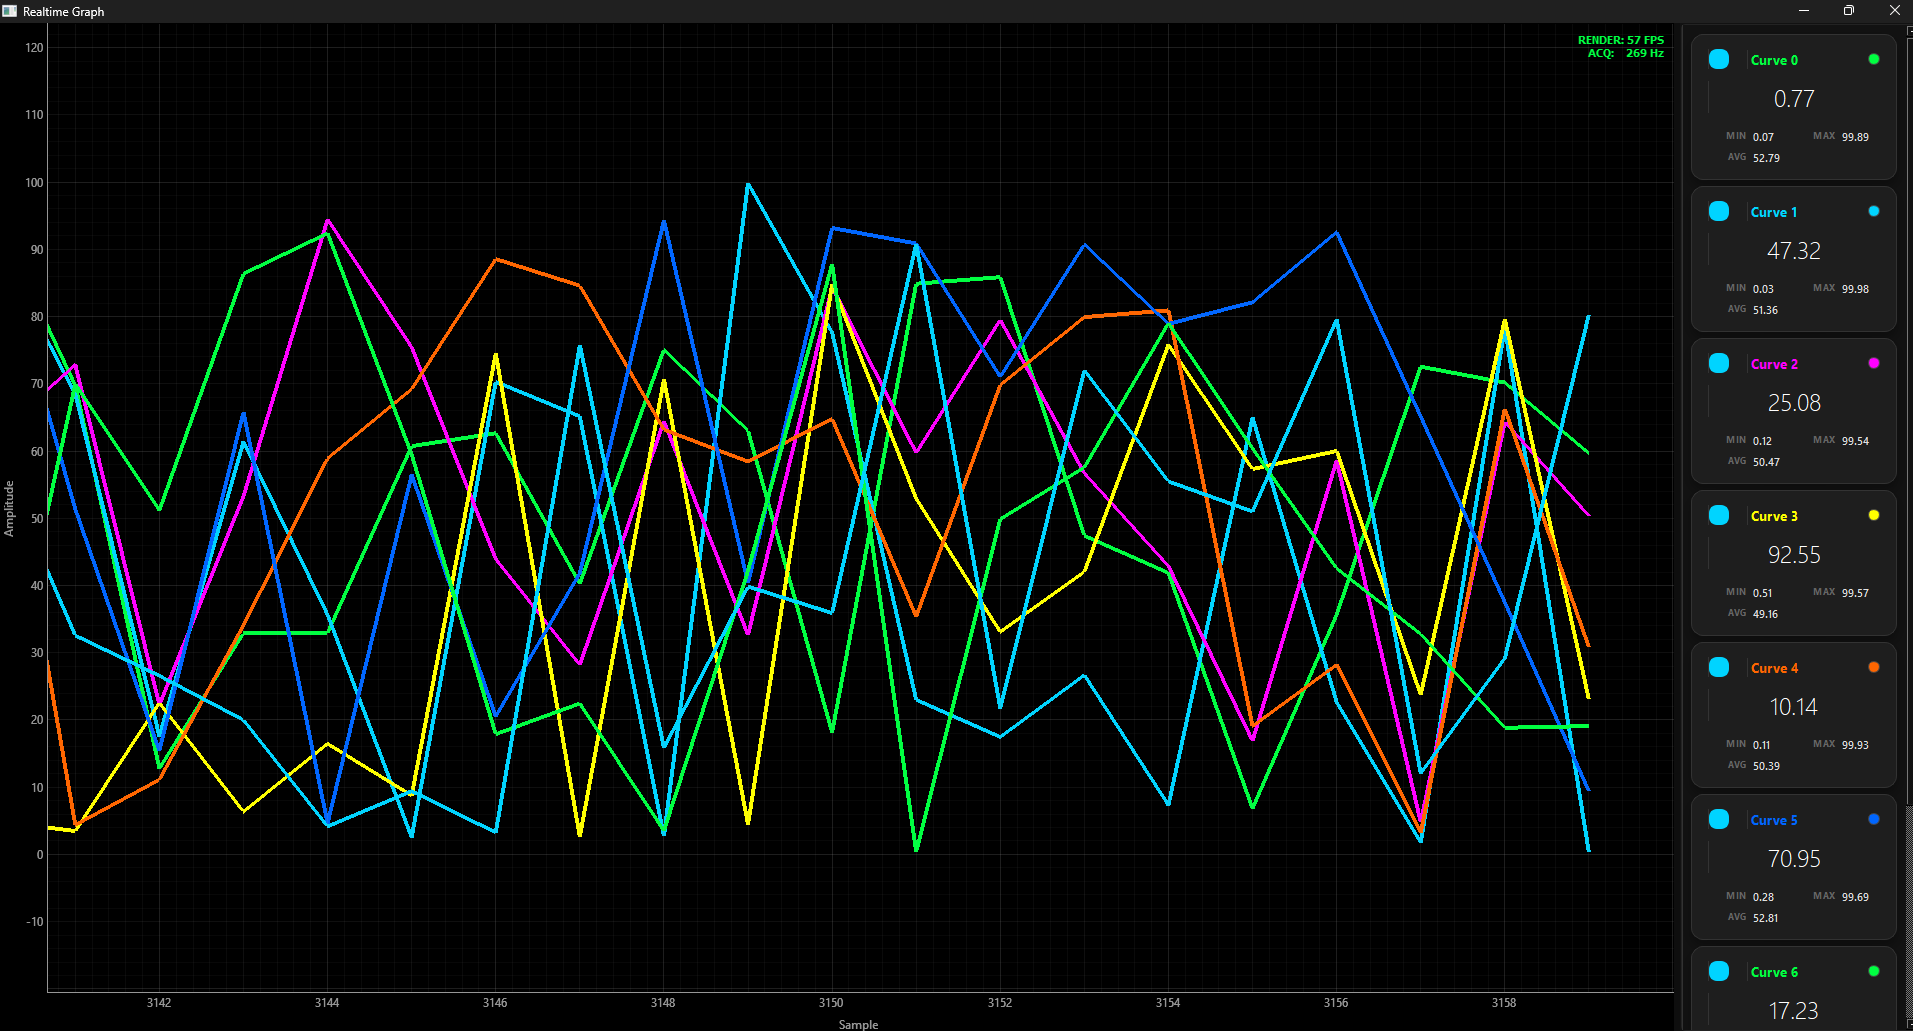Click Curve 3 yellow color dot

pyautogui.click(x=1874, y=515)
